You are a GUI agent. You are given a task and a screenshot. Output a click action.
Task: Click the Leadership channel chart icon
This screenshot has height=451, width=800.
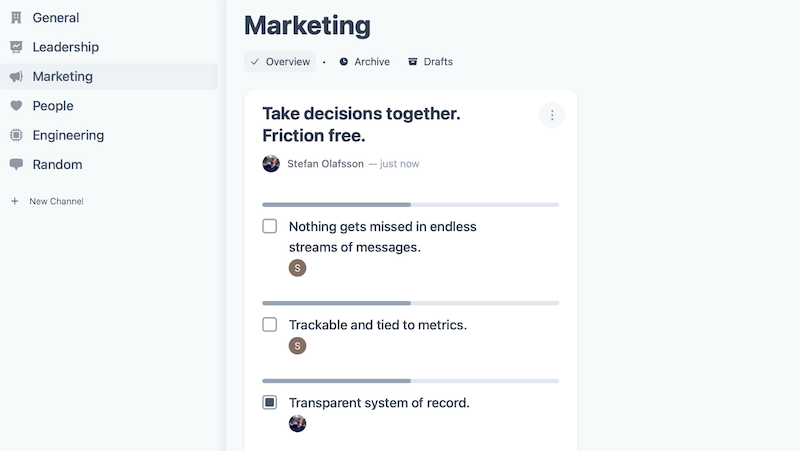point(16,47)
